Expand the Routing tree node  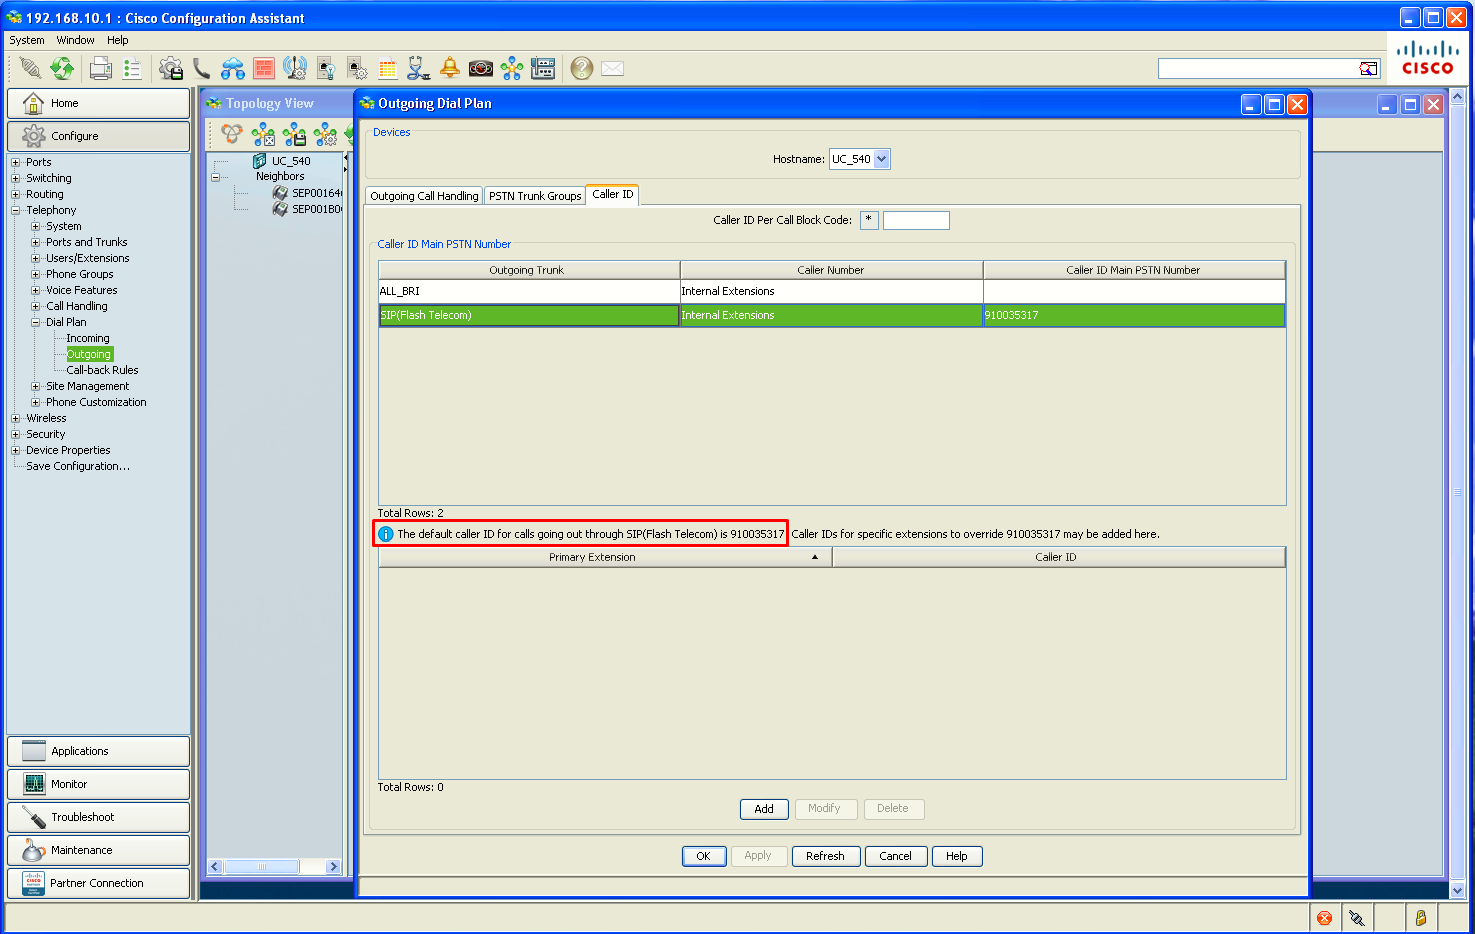tap(15, 194)
